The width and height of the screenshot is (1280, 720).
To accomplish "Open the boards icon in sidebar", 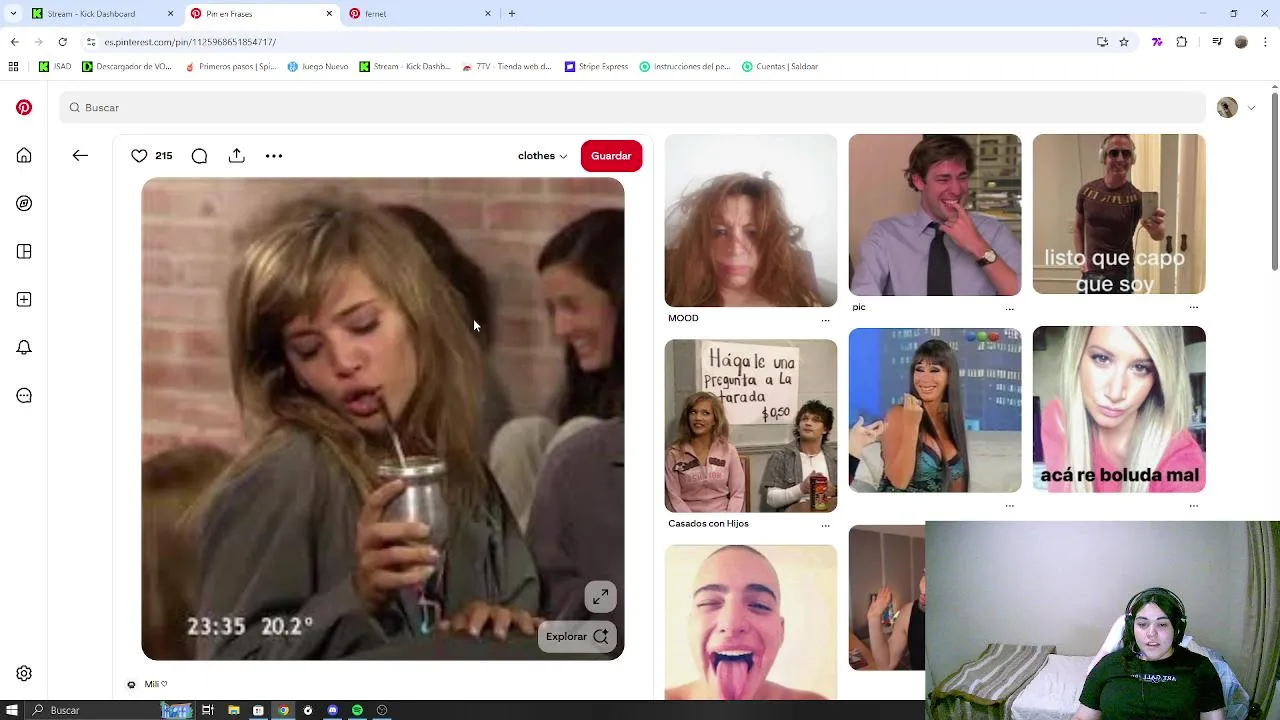I will [x=24, y=251].
